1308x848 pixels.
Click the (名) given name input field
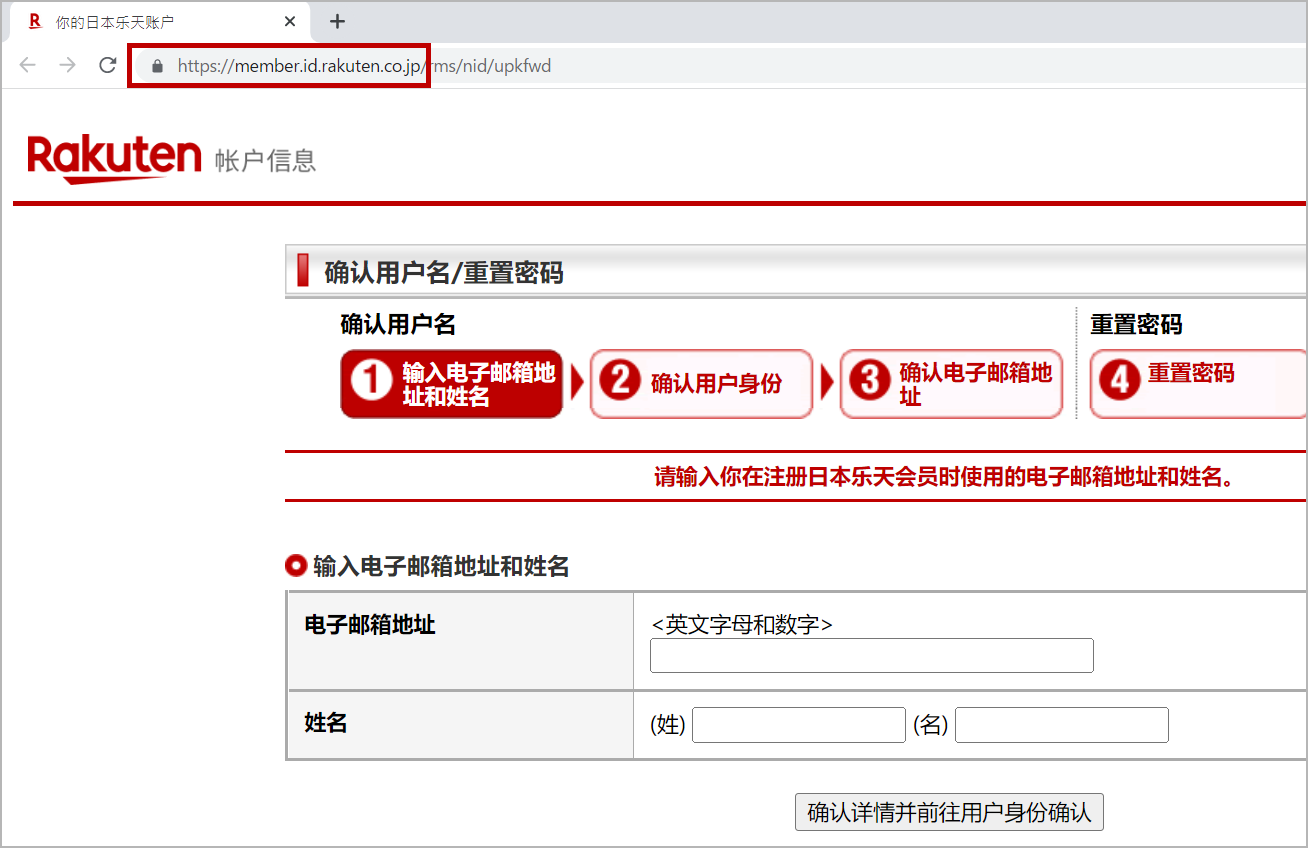(x=1062, y=725)
